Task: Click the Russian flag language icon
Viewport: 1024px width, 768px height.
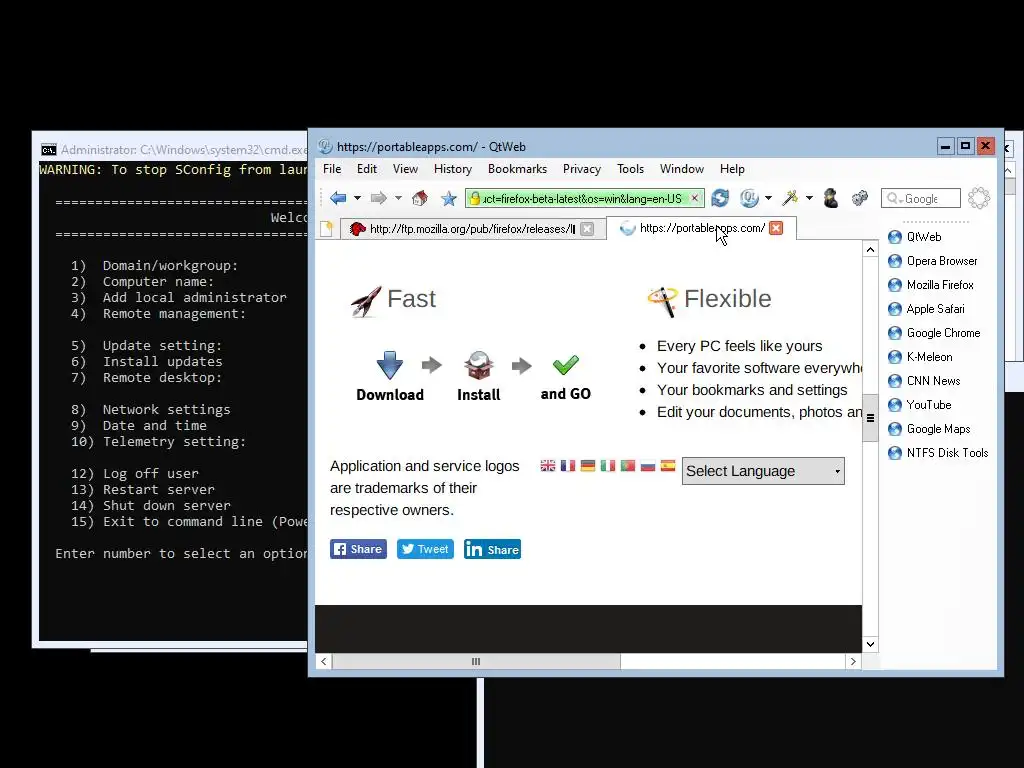Action: point(648,466)
